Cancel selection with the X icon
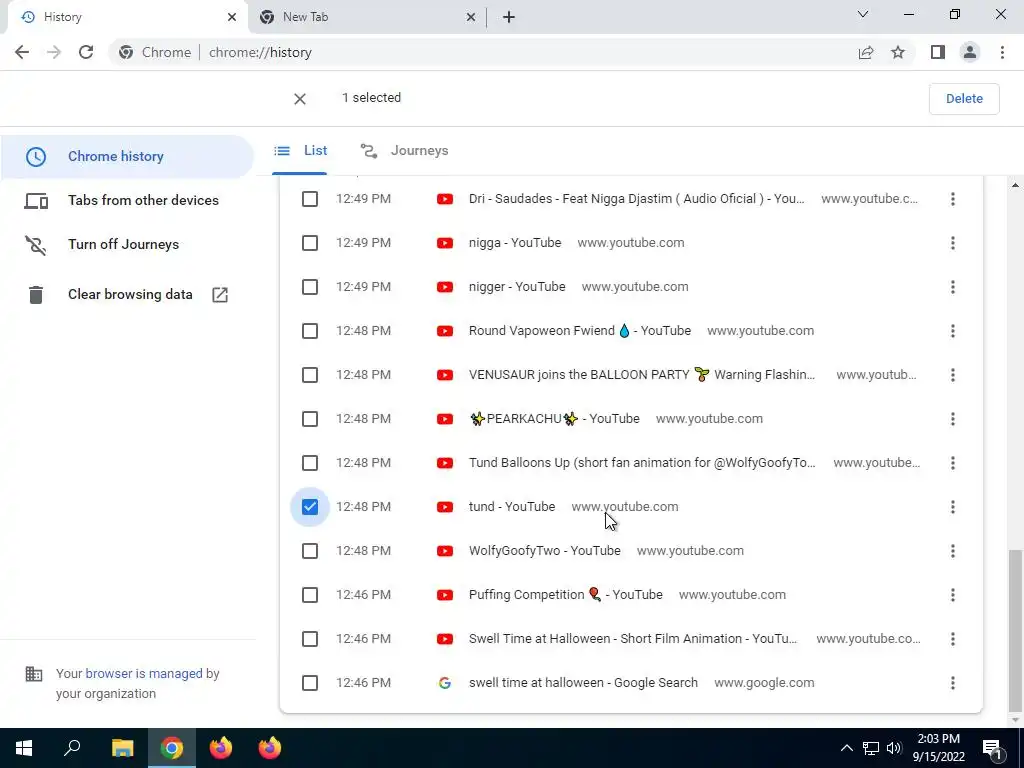 [x=300, y=99]
